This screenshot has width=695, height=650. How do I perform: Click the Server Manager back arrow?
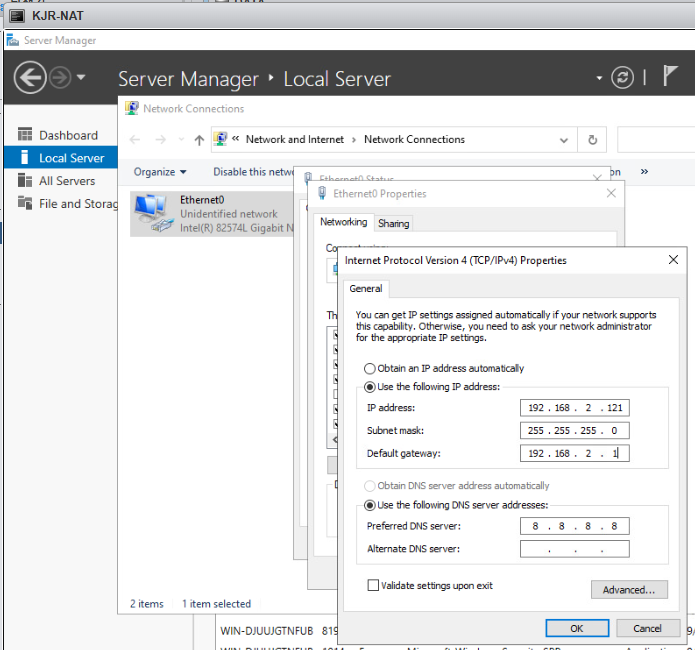click(x=30, y=78)
